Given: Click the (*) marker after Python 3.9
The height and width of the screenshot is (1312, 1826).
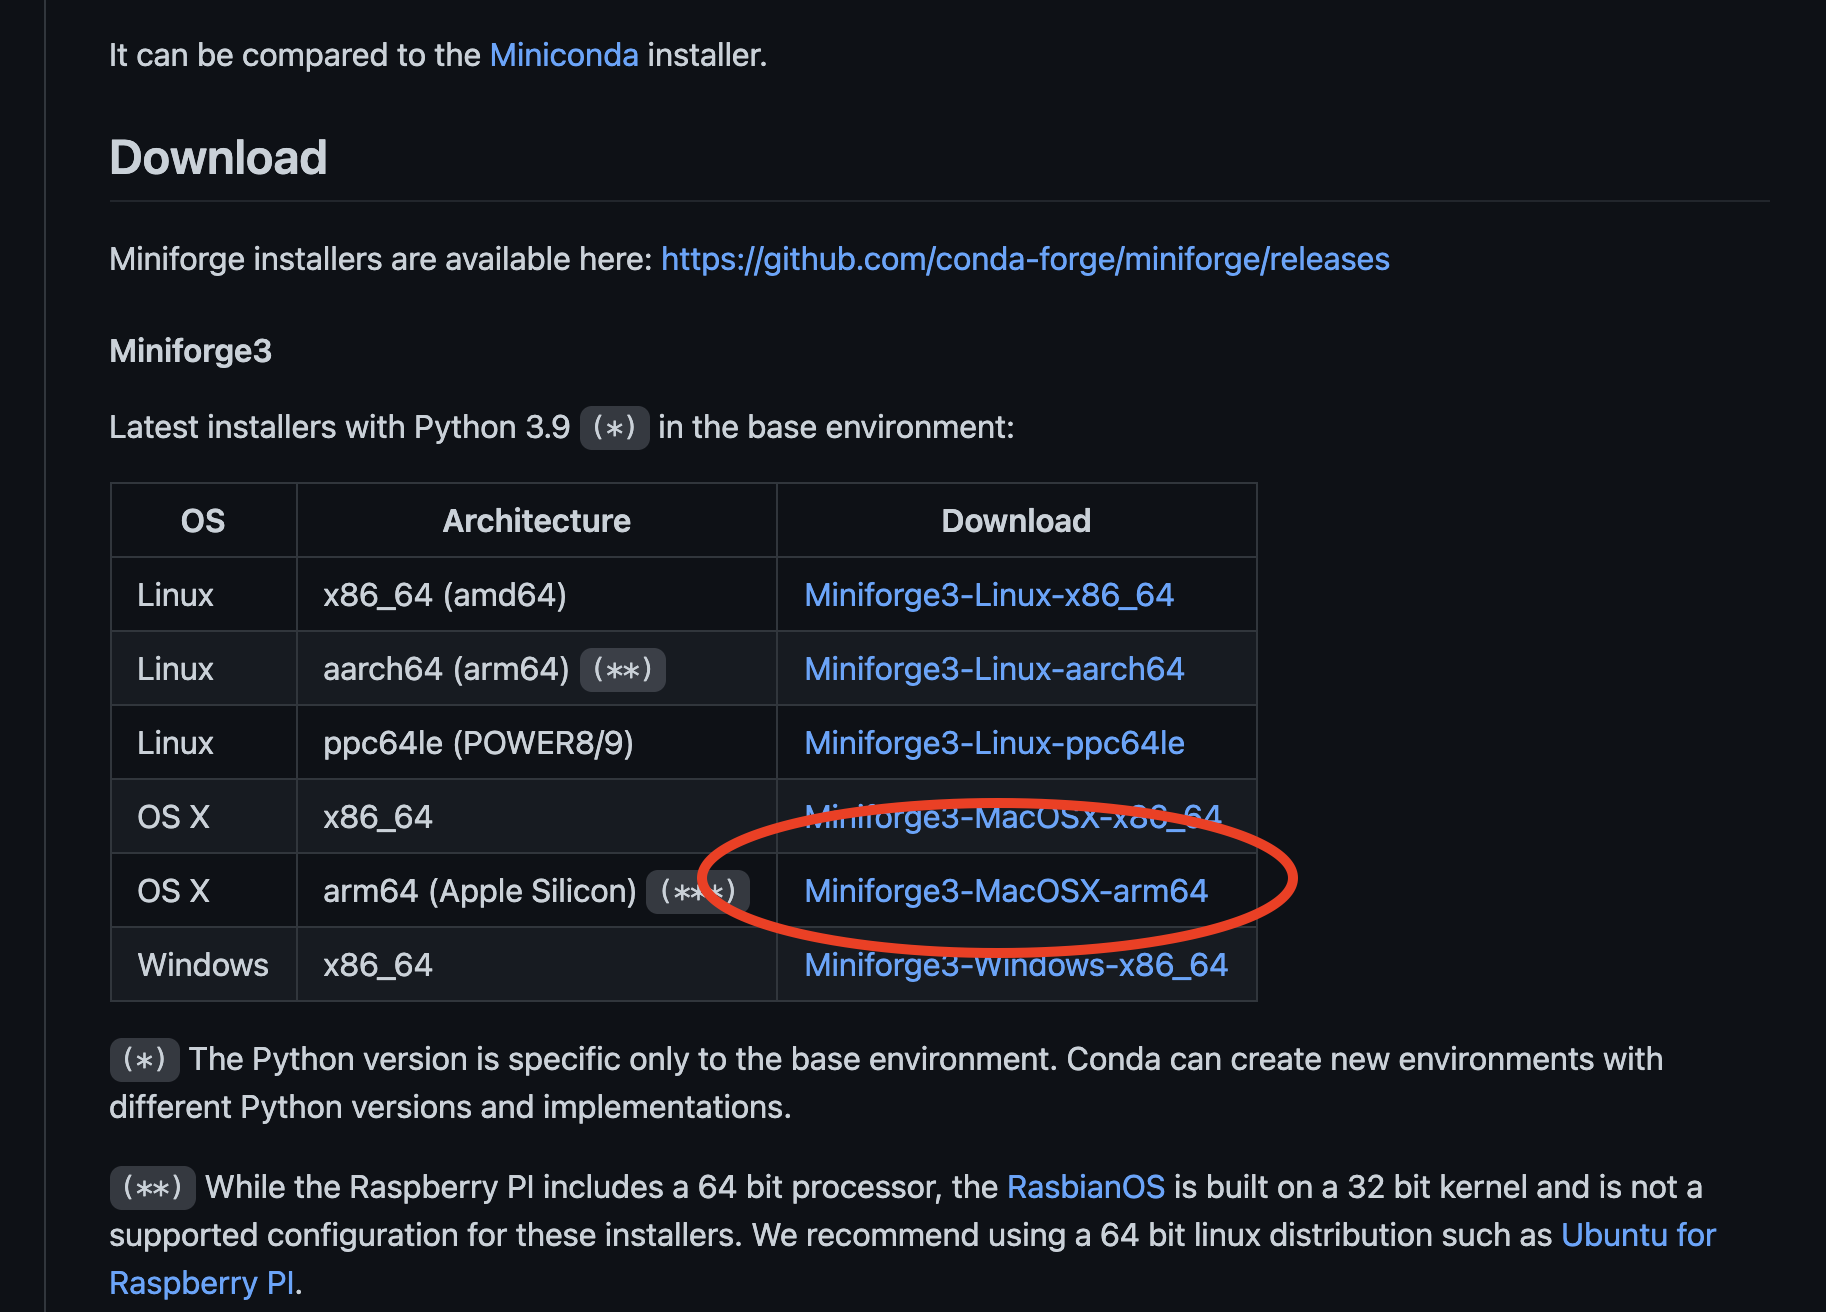Looking at the screenshot, I should (614, 428).
